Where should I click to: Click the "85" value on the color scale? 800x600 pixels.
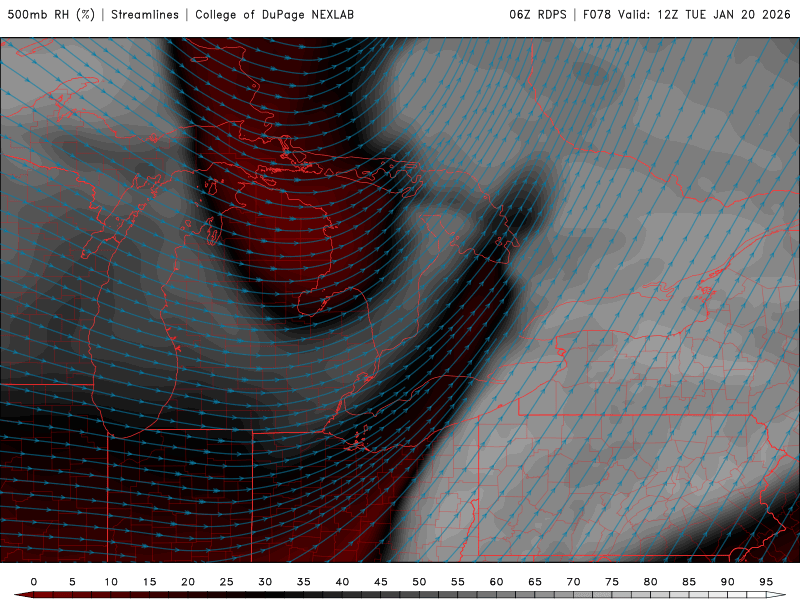[x=689, y=582]
